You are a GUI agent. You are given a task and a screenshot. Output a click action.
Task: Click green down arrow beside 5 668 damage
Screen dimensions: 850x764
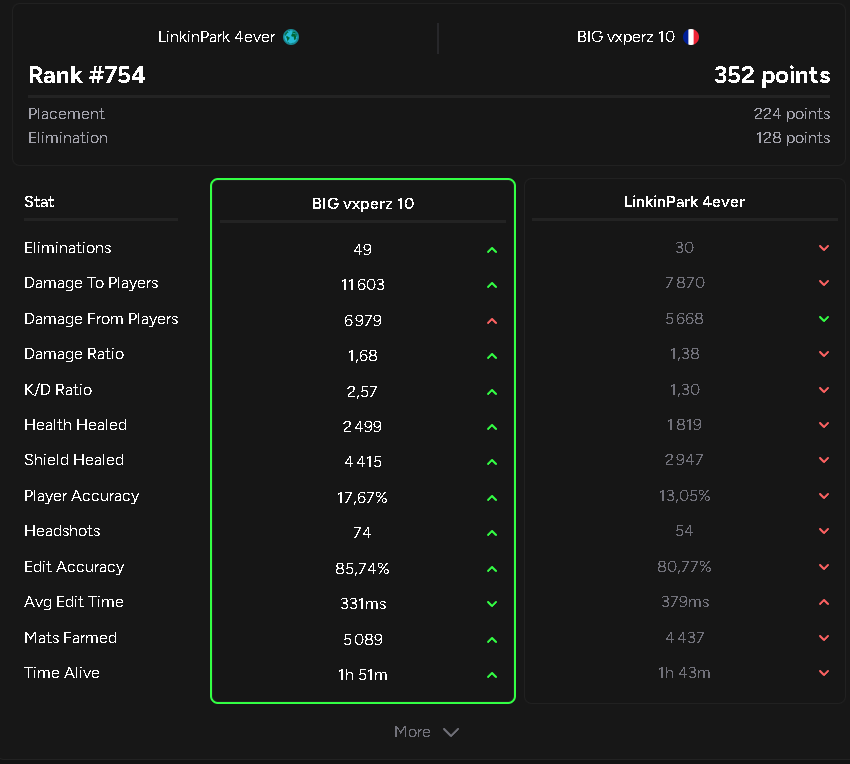[824, 319]
